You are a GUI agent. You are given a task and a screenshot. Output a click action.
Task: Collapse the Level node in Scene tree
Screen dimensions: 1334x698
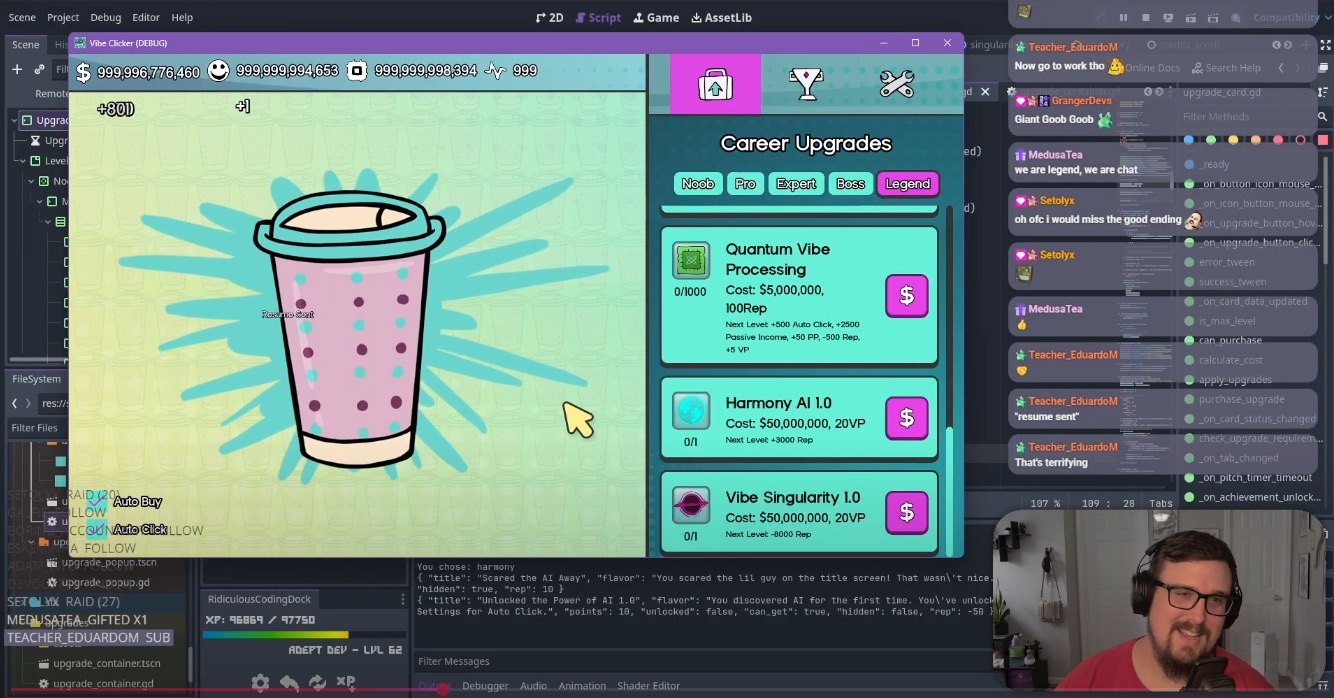[x=22, y=161]
